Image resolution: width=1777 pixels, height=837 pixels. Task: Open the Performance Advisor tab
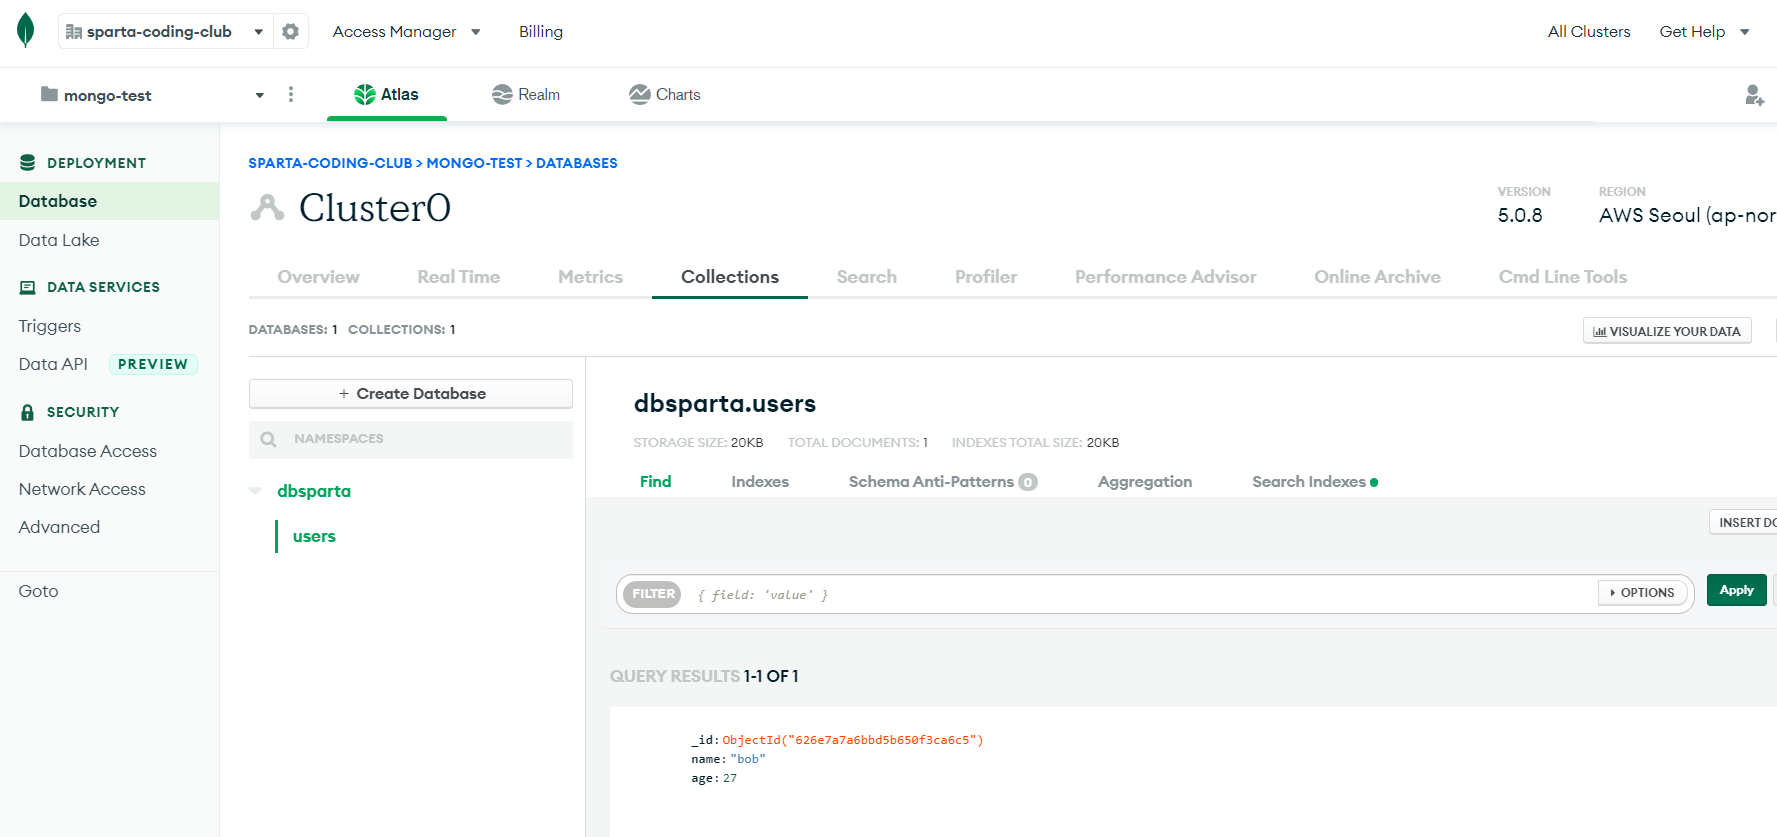[1166, 277]
